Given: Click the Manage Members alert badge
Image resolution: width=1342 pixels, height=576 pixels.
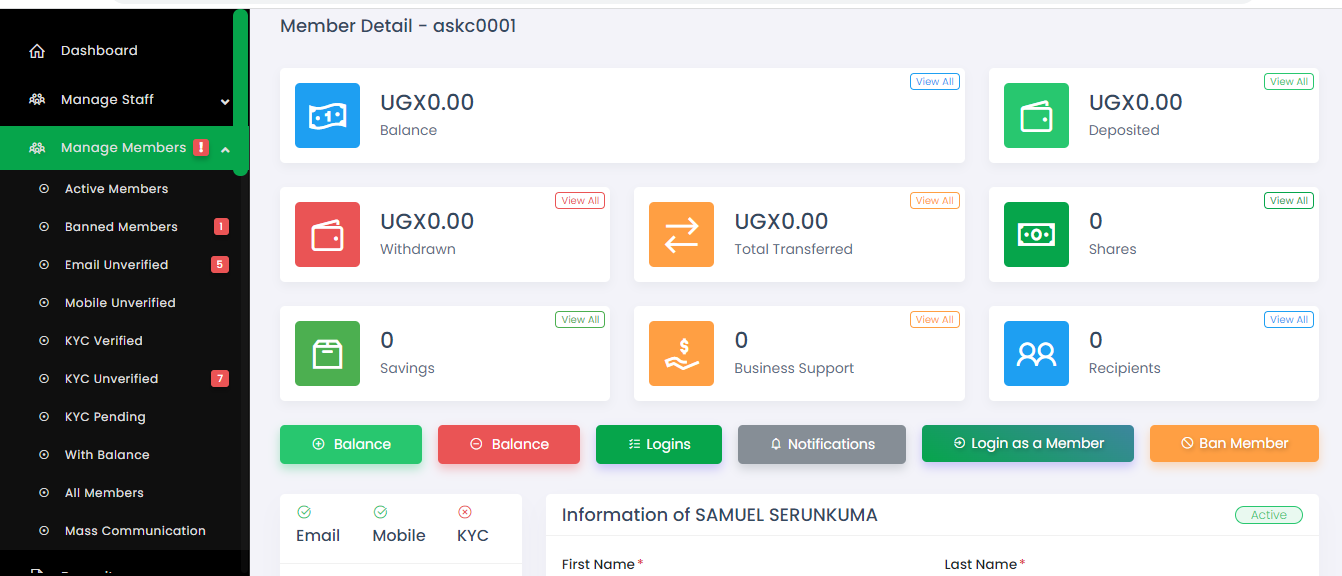Looking at the screenshot, I should click(201, 148).
